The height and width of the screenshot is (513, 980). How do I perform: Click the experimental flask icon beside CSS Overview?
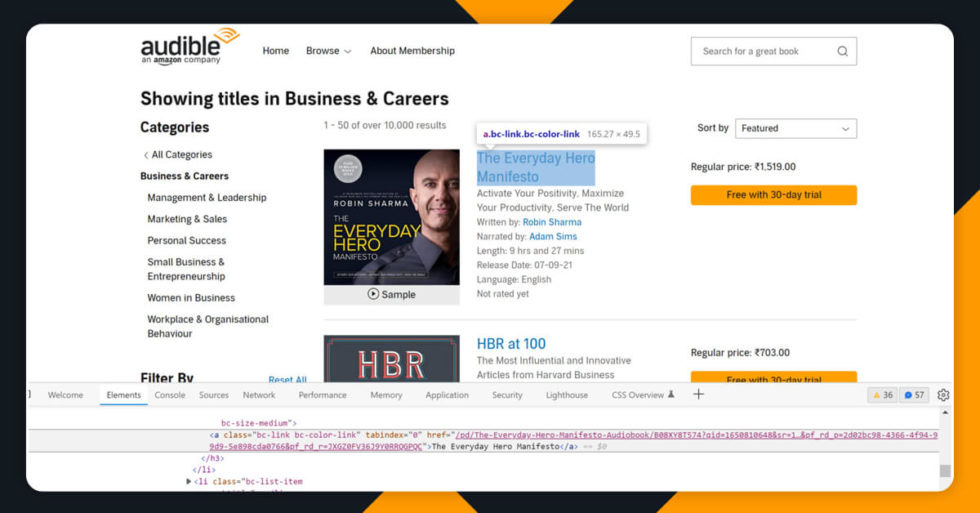coord(671,394)
